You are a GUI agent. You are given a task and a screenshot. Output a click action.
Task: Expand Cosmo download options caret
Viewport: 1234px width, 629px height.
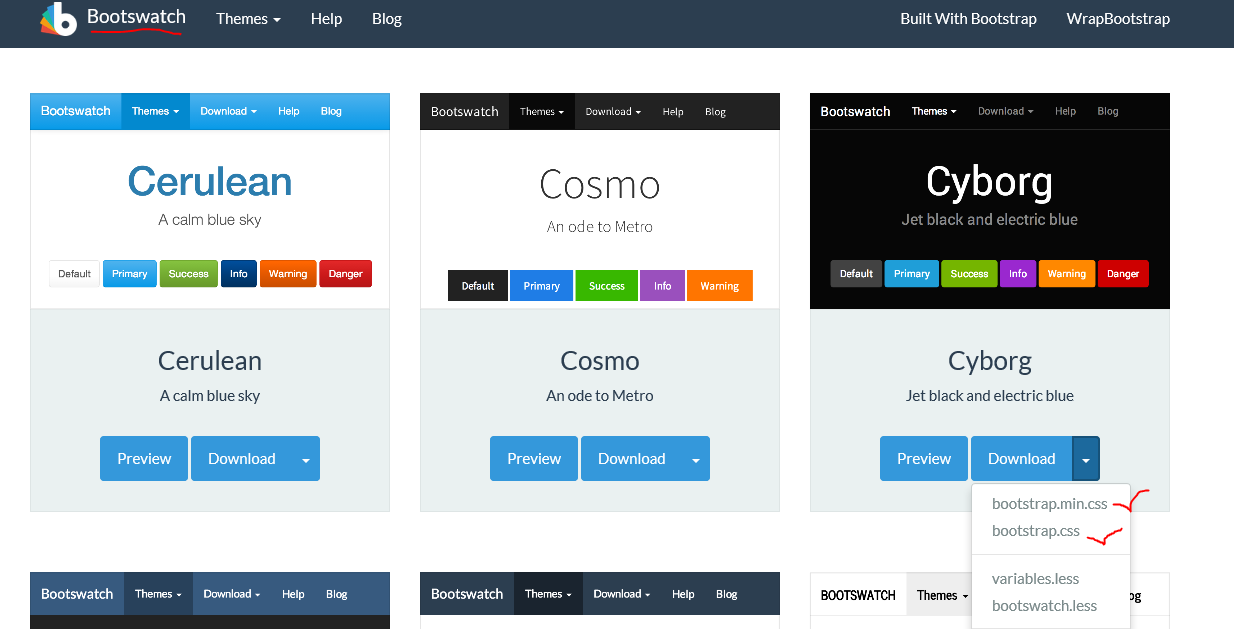tap(696, 459)
